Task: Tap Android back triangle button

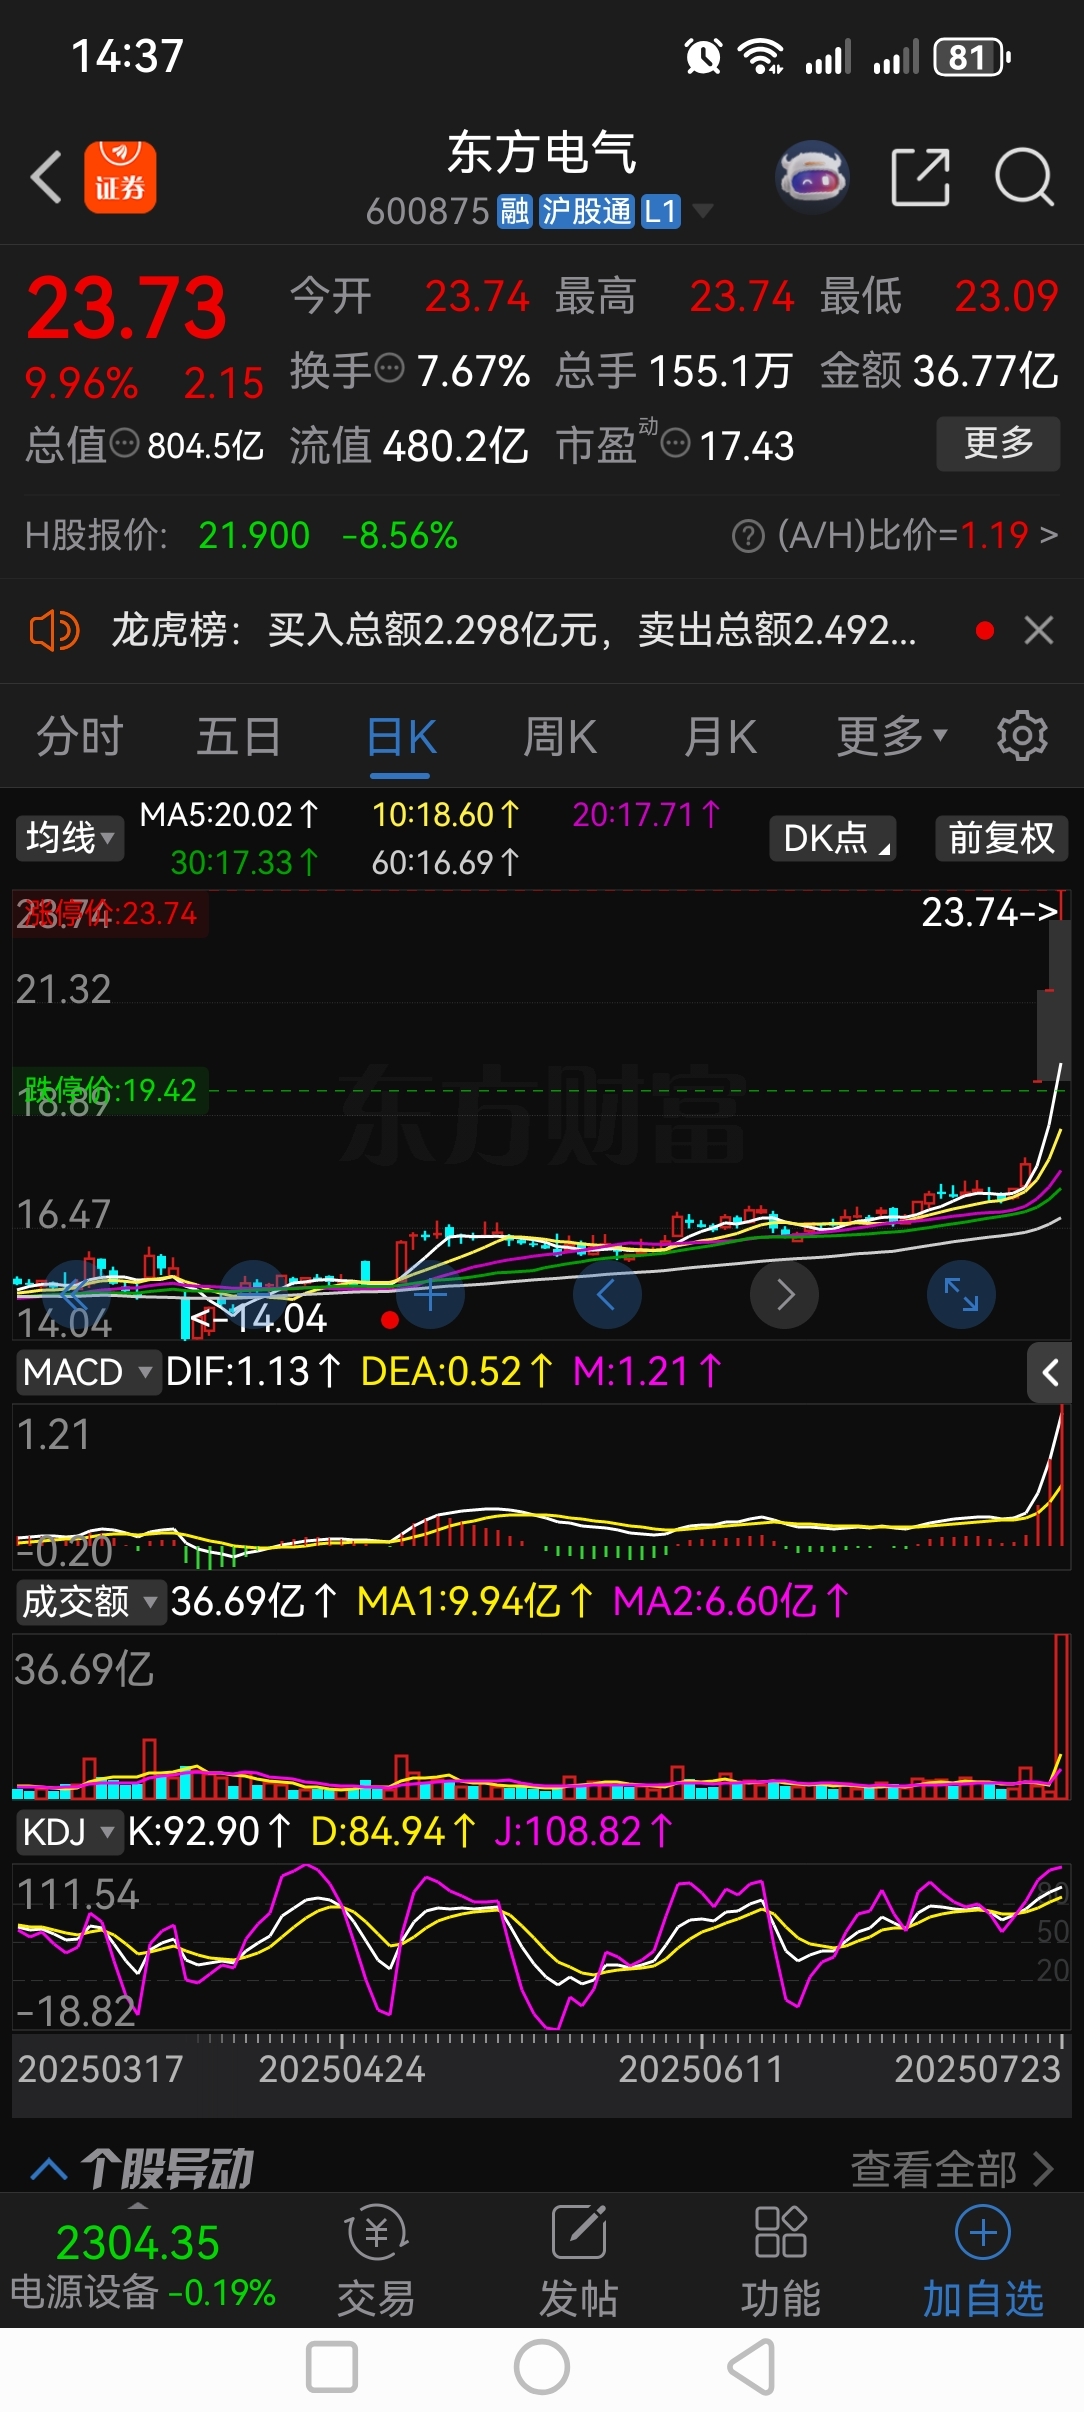Action: [751, 2367]
